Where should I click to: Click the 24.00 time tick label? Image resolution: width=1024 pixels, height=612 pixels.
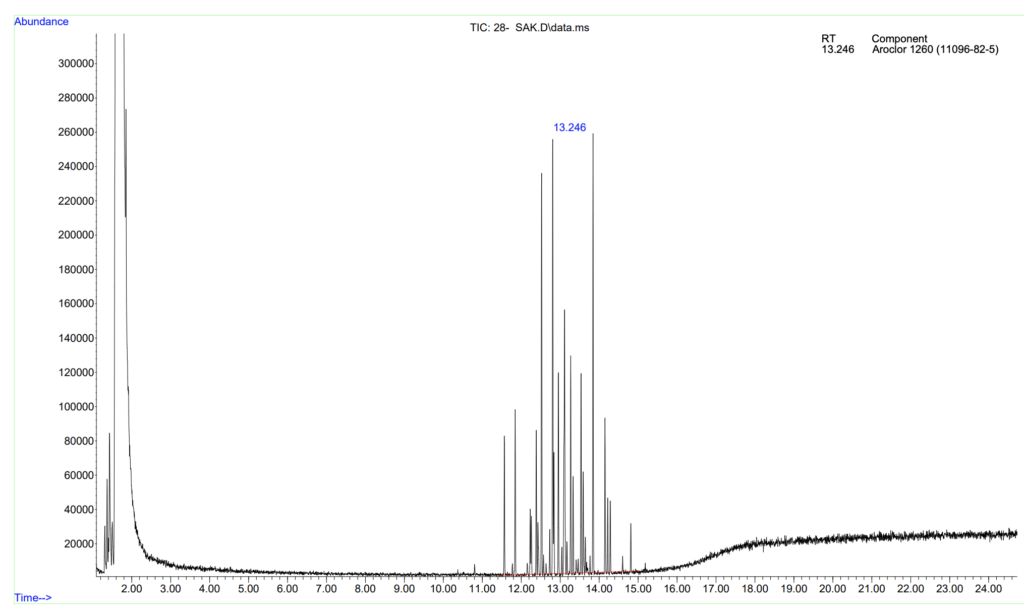tap(988, 588)
